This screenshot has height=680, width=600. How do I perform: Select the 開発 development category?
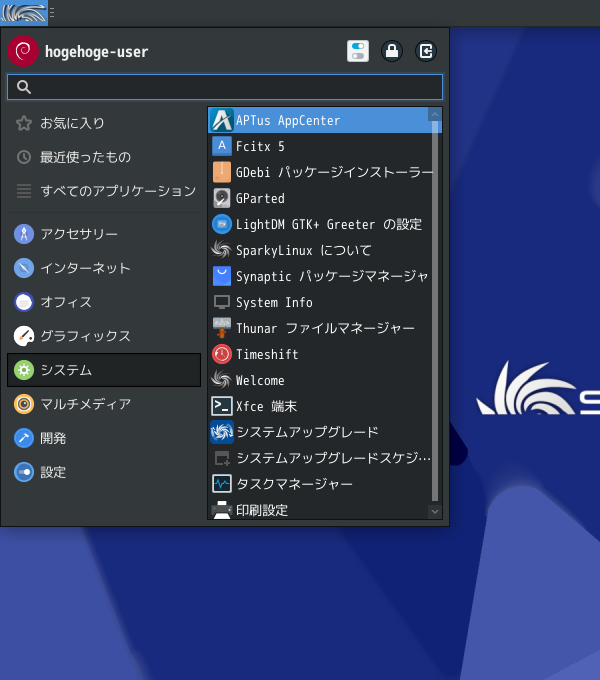(x=104, y=438)
